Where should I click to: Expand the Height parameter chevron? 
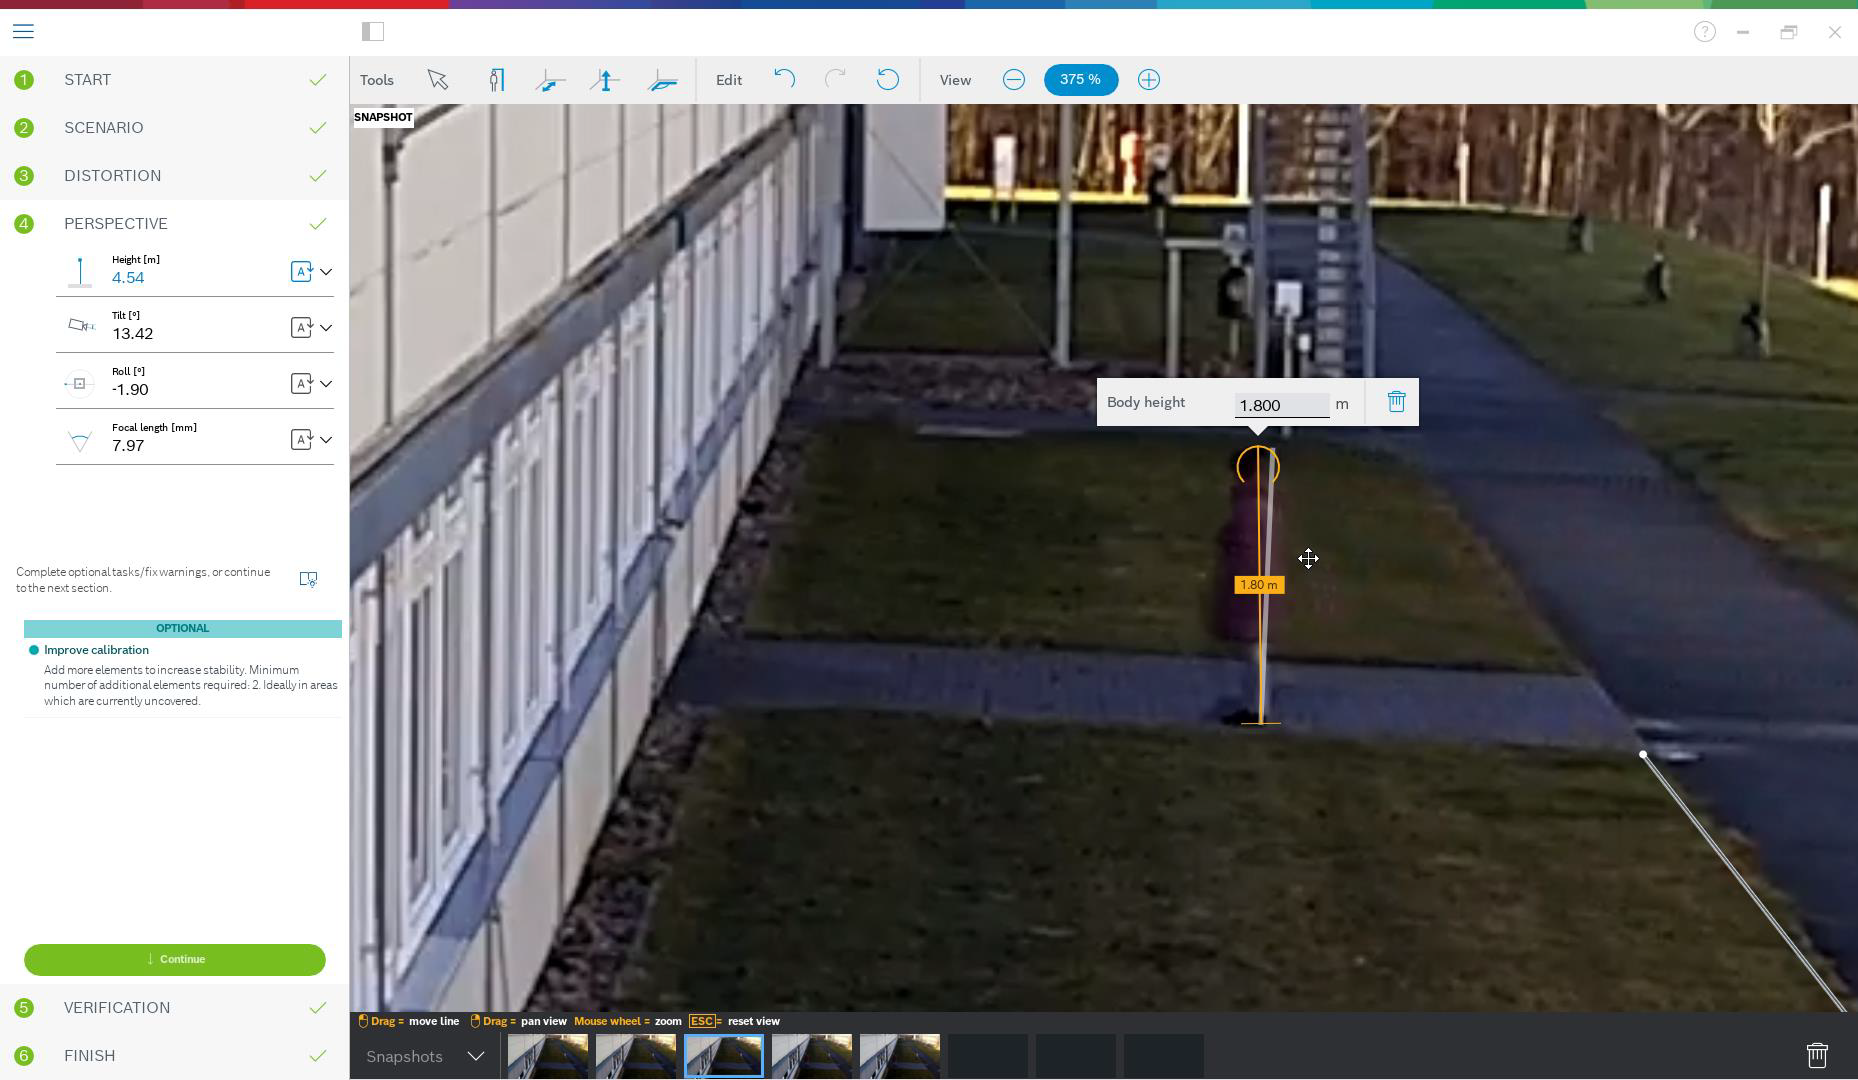[326, 272]
